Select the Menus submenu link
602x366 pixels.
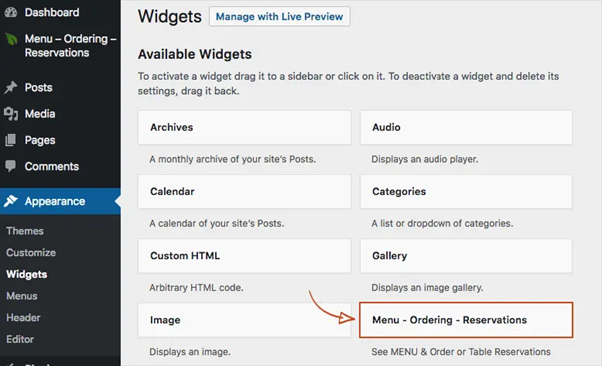coord(22,296)
